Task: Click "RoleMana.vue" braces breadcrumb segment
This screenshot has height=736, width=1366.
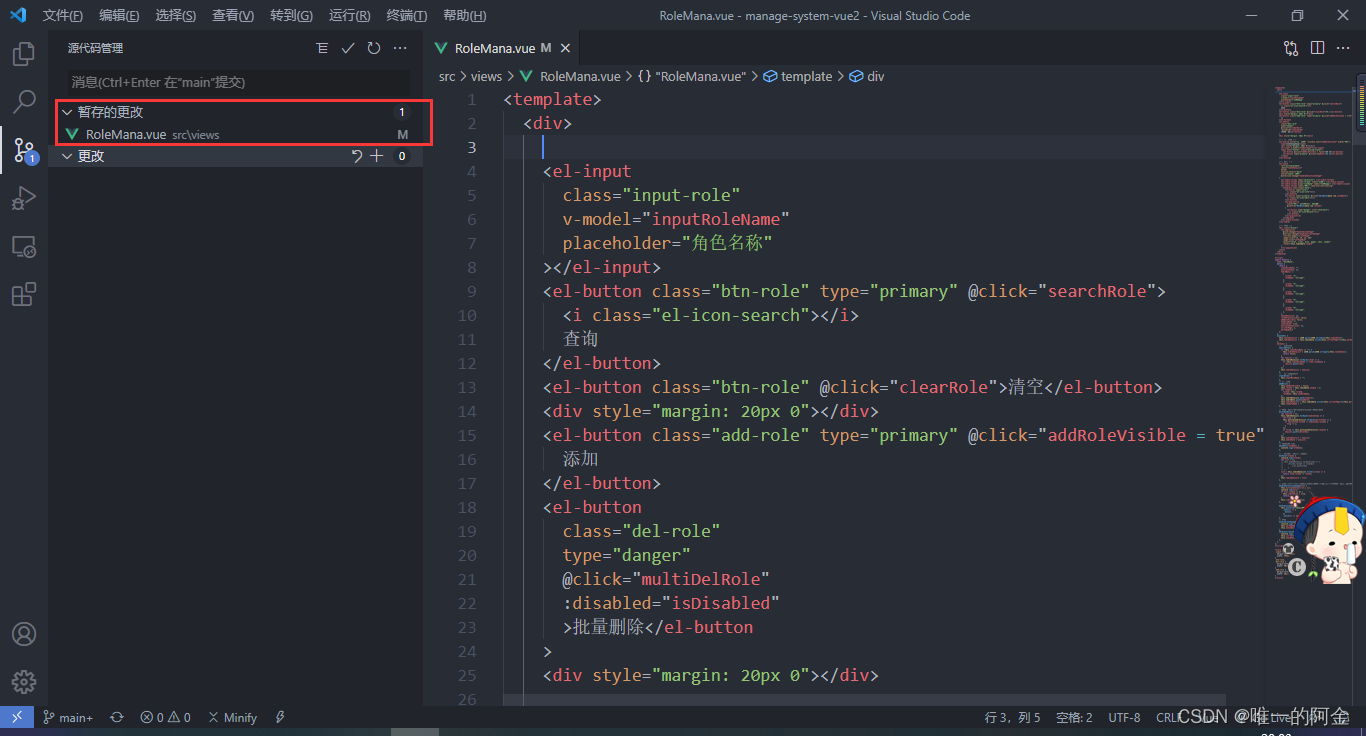Action: (x=692, y=76)
